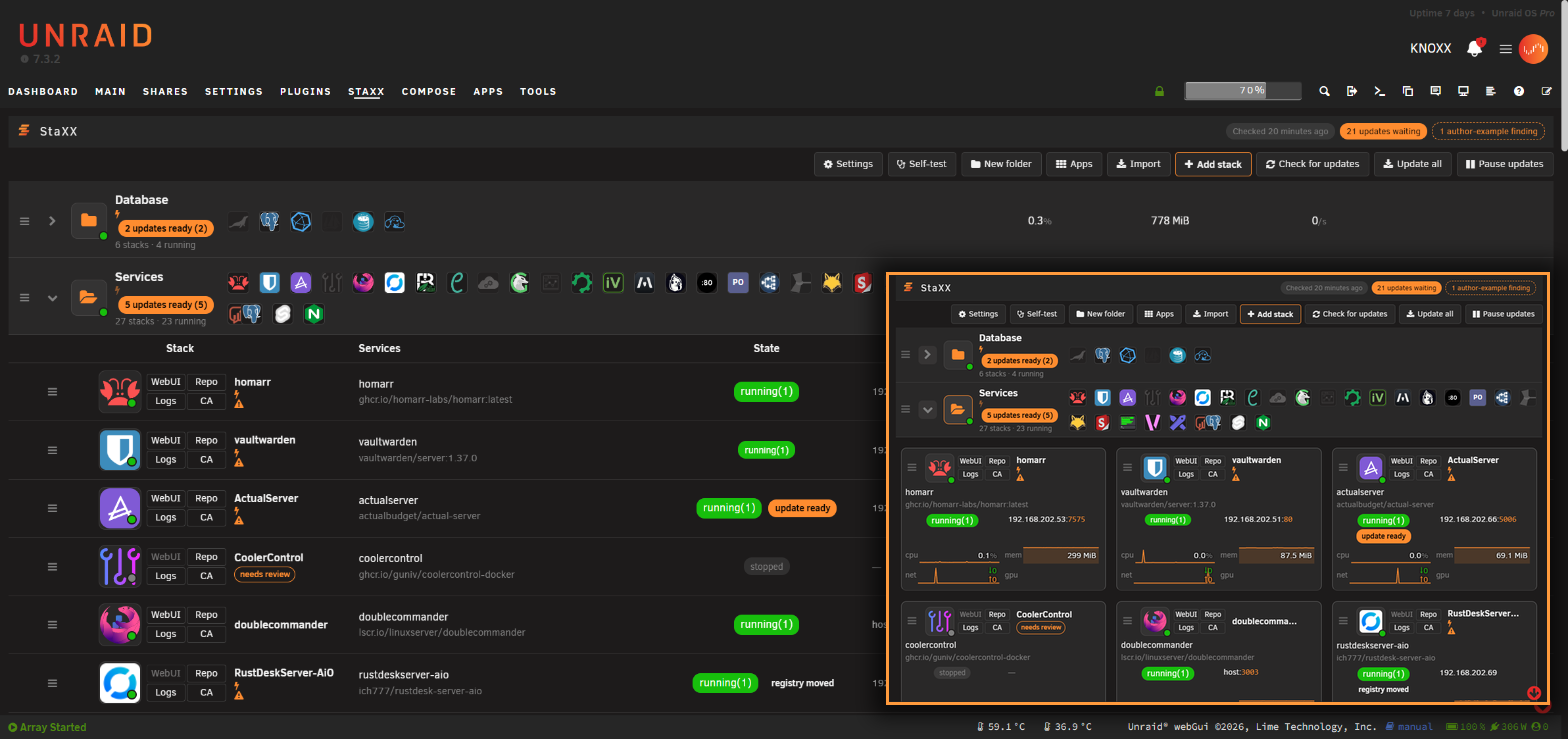The height and width of the screenshot is (739, 1568).
Task: Click the system info monitor icon
Action: tap(1463, 91)
